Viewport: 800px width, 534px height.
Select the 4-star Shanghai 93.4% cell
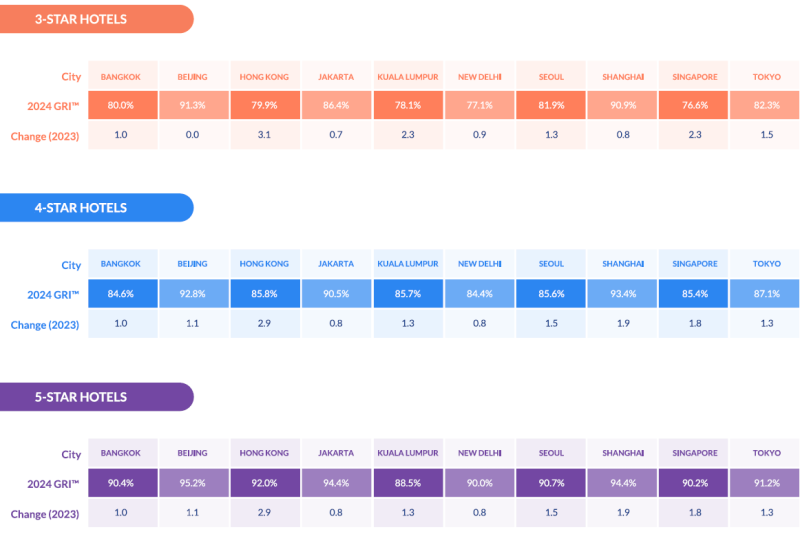622,293
